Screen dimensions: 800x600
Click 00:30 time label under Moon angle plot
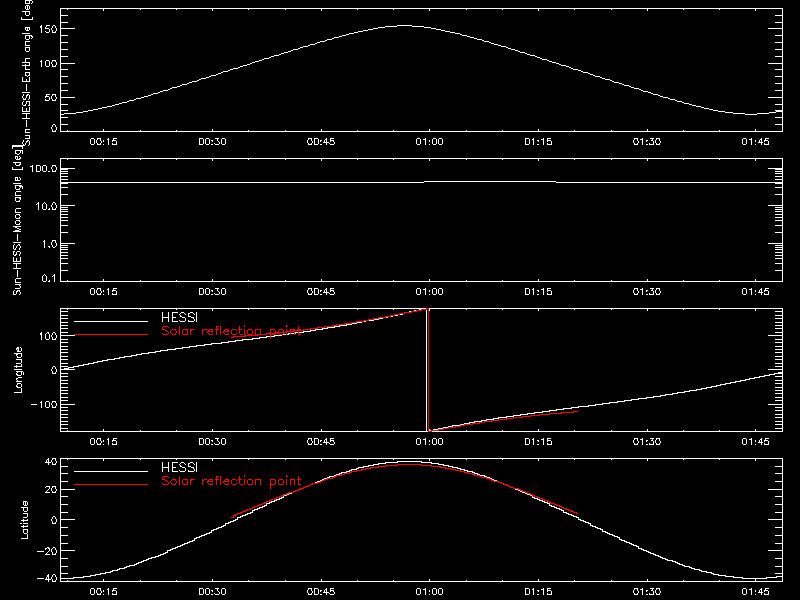[212, 292]
